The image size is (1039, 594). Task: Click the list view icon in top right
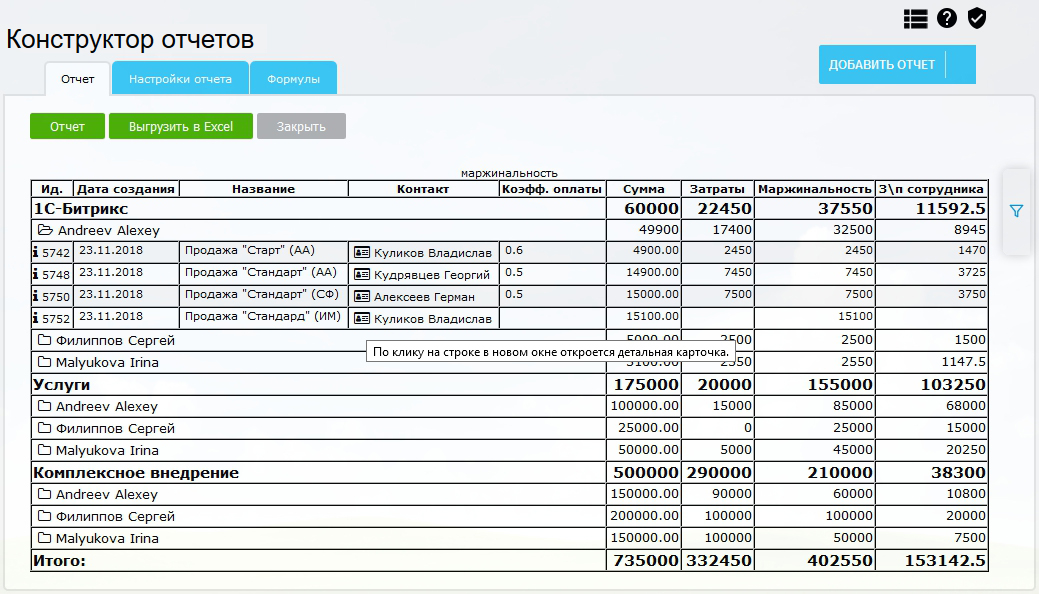[x=915, y=19]
